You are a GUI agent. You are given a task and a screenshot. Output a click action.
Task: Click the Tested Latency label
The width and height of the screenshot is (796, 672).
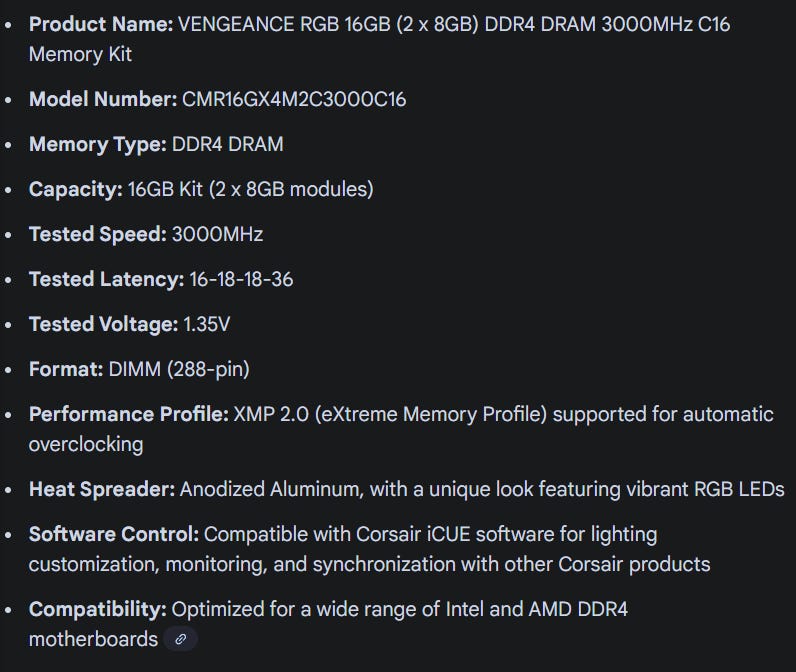click(x=106, y=279)
